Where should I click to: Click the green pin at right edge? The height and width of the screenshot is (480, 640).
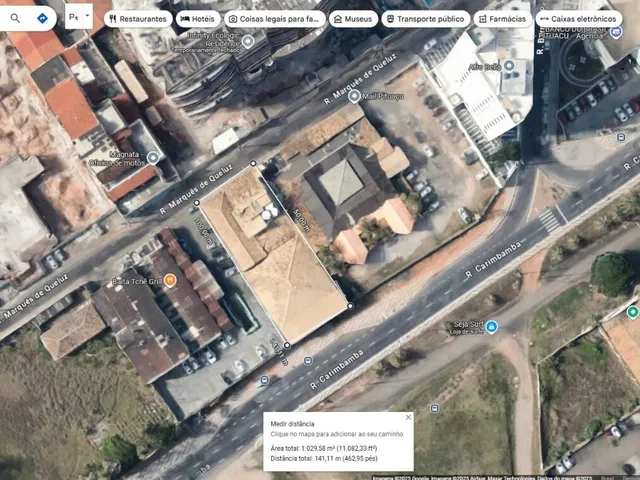click(633, 312)
